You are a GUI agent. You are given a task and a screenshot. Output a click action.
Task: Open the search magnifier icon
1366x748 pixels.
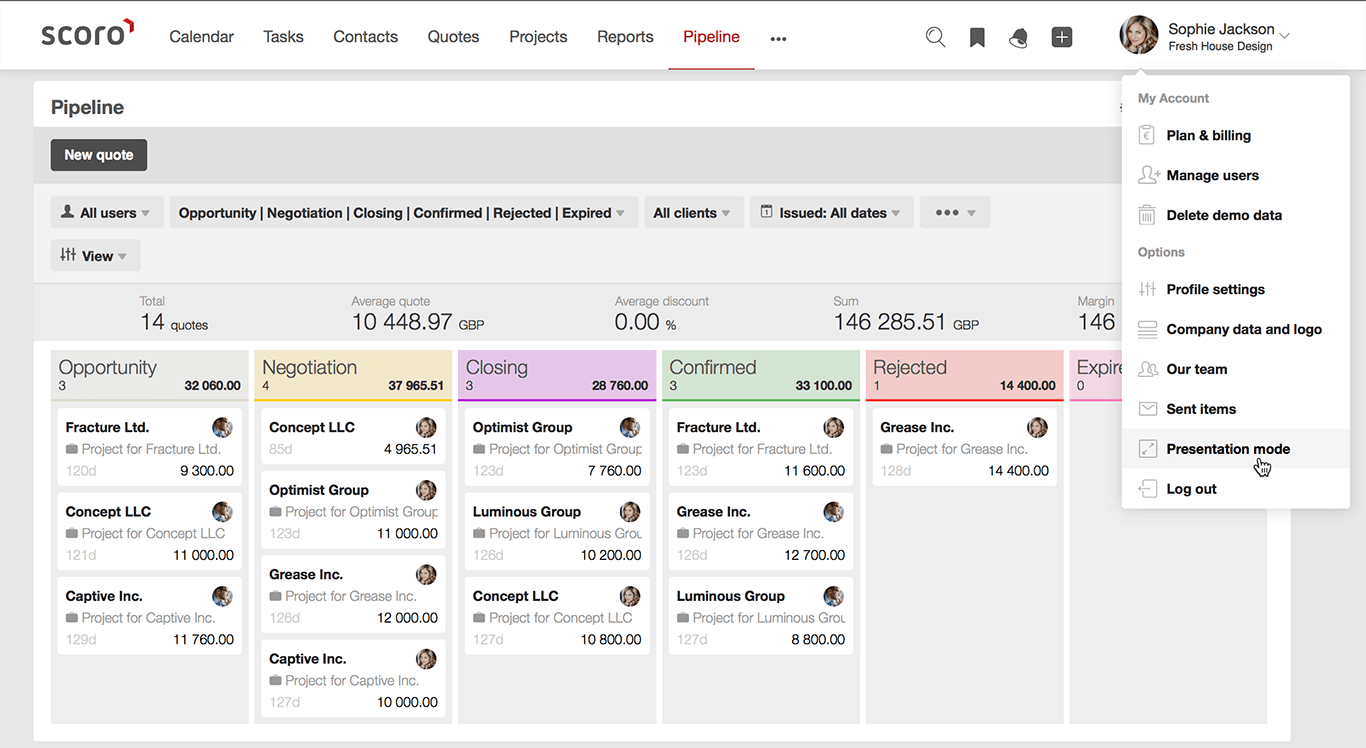coord(935,37)
